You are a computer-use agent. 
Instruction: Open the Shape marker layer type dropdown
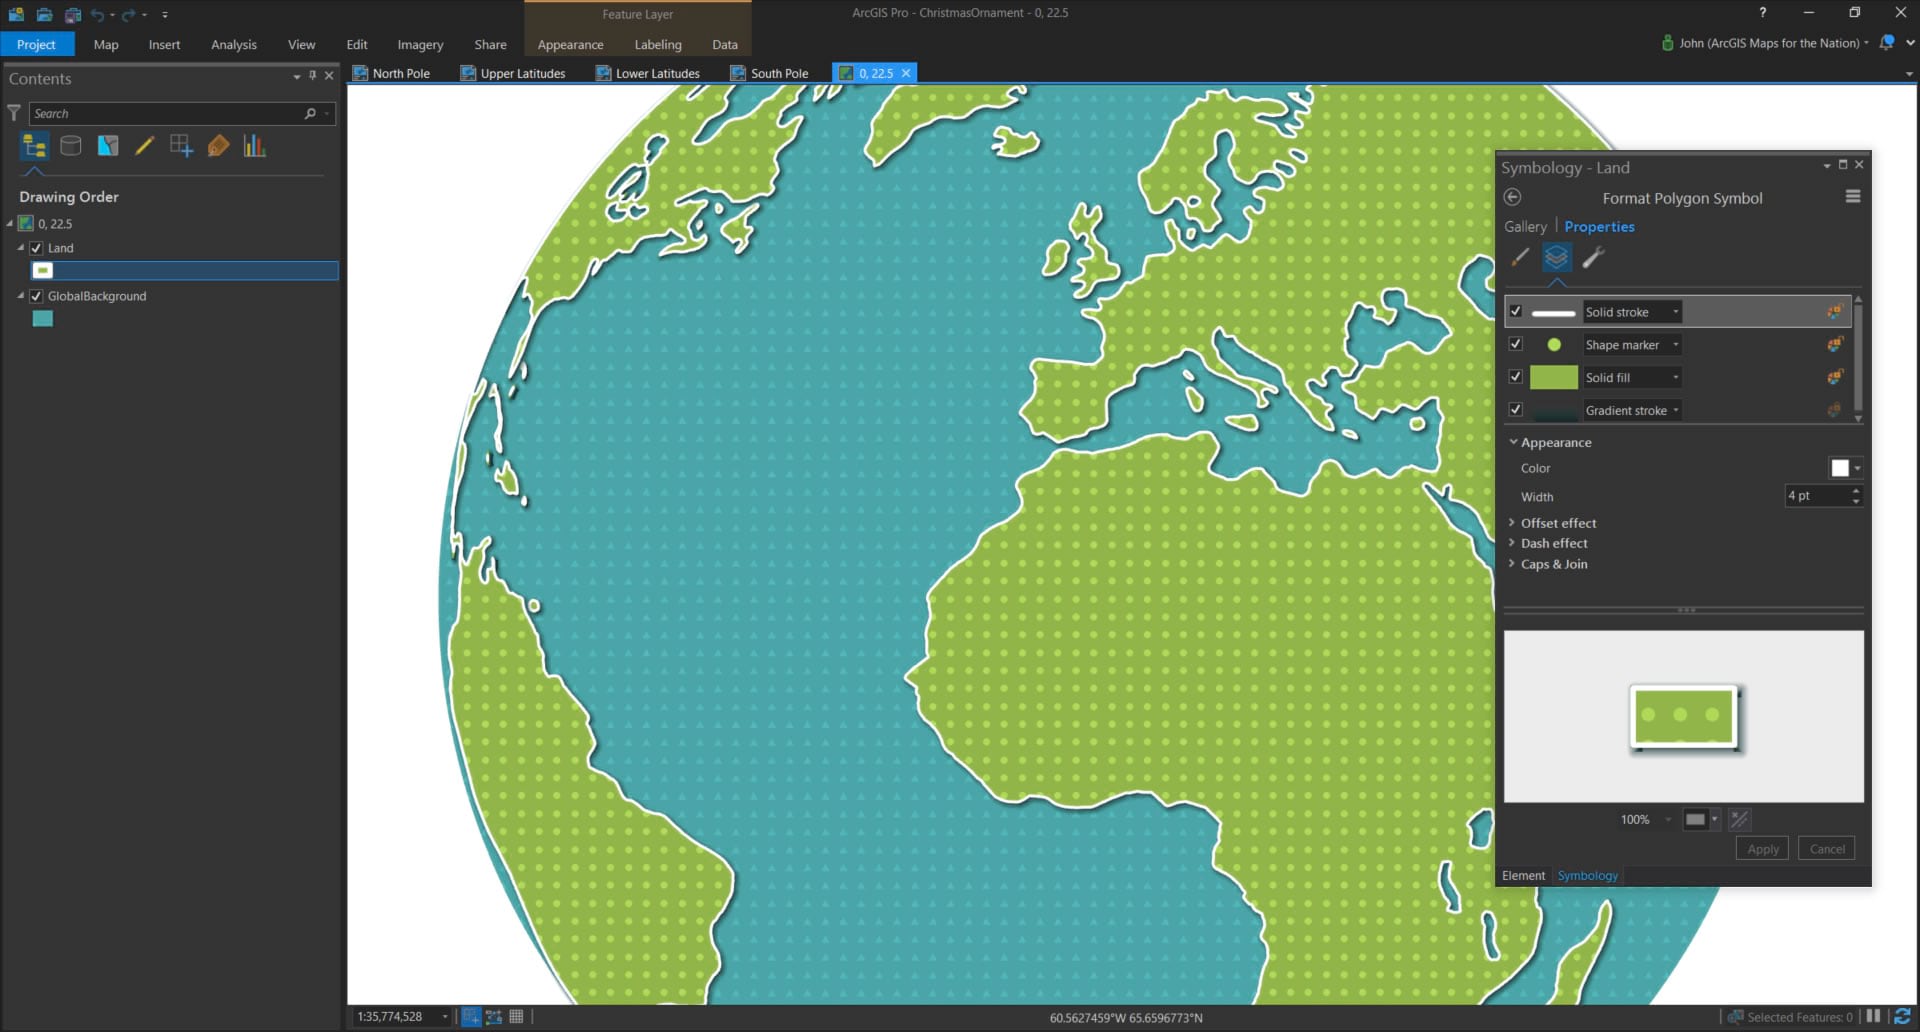pyautogui.click(x=1631, y=345)
